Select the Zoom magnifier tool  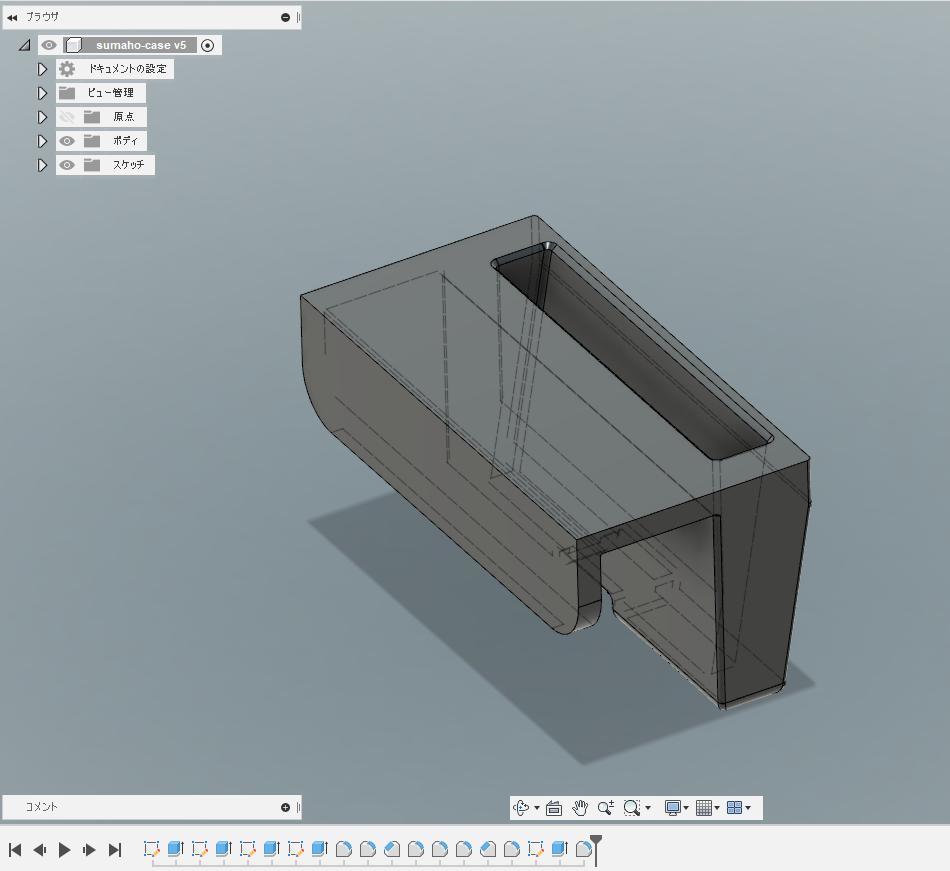605,807
